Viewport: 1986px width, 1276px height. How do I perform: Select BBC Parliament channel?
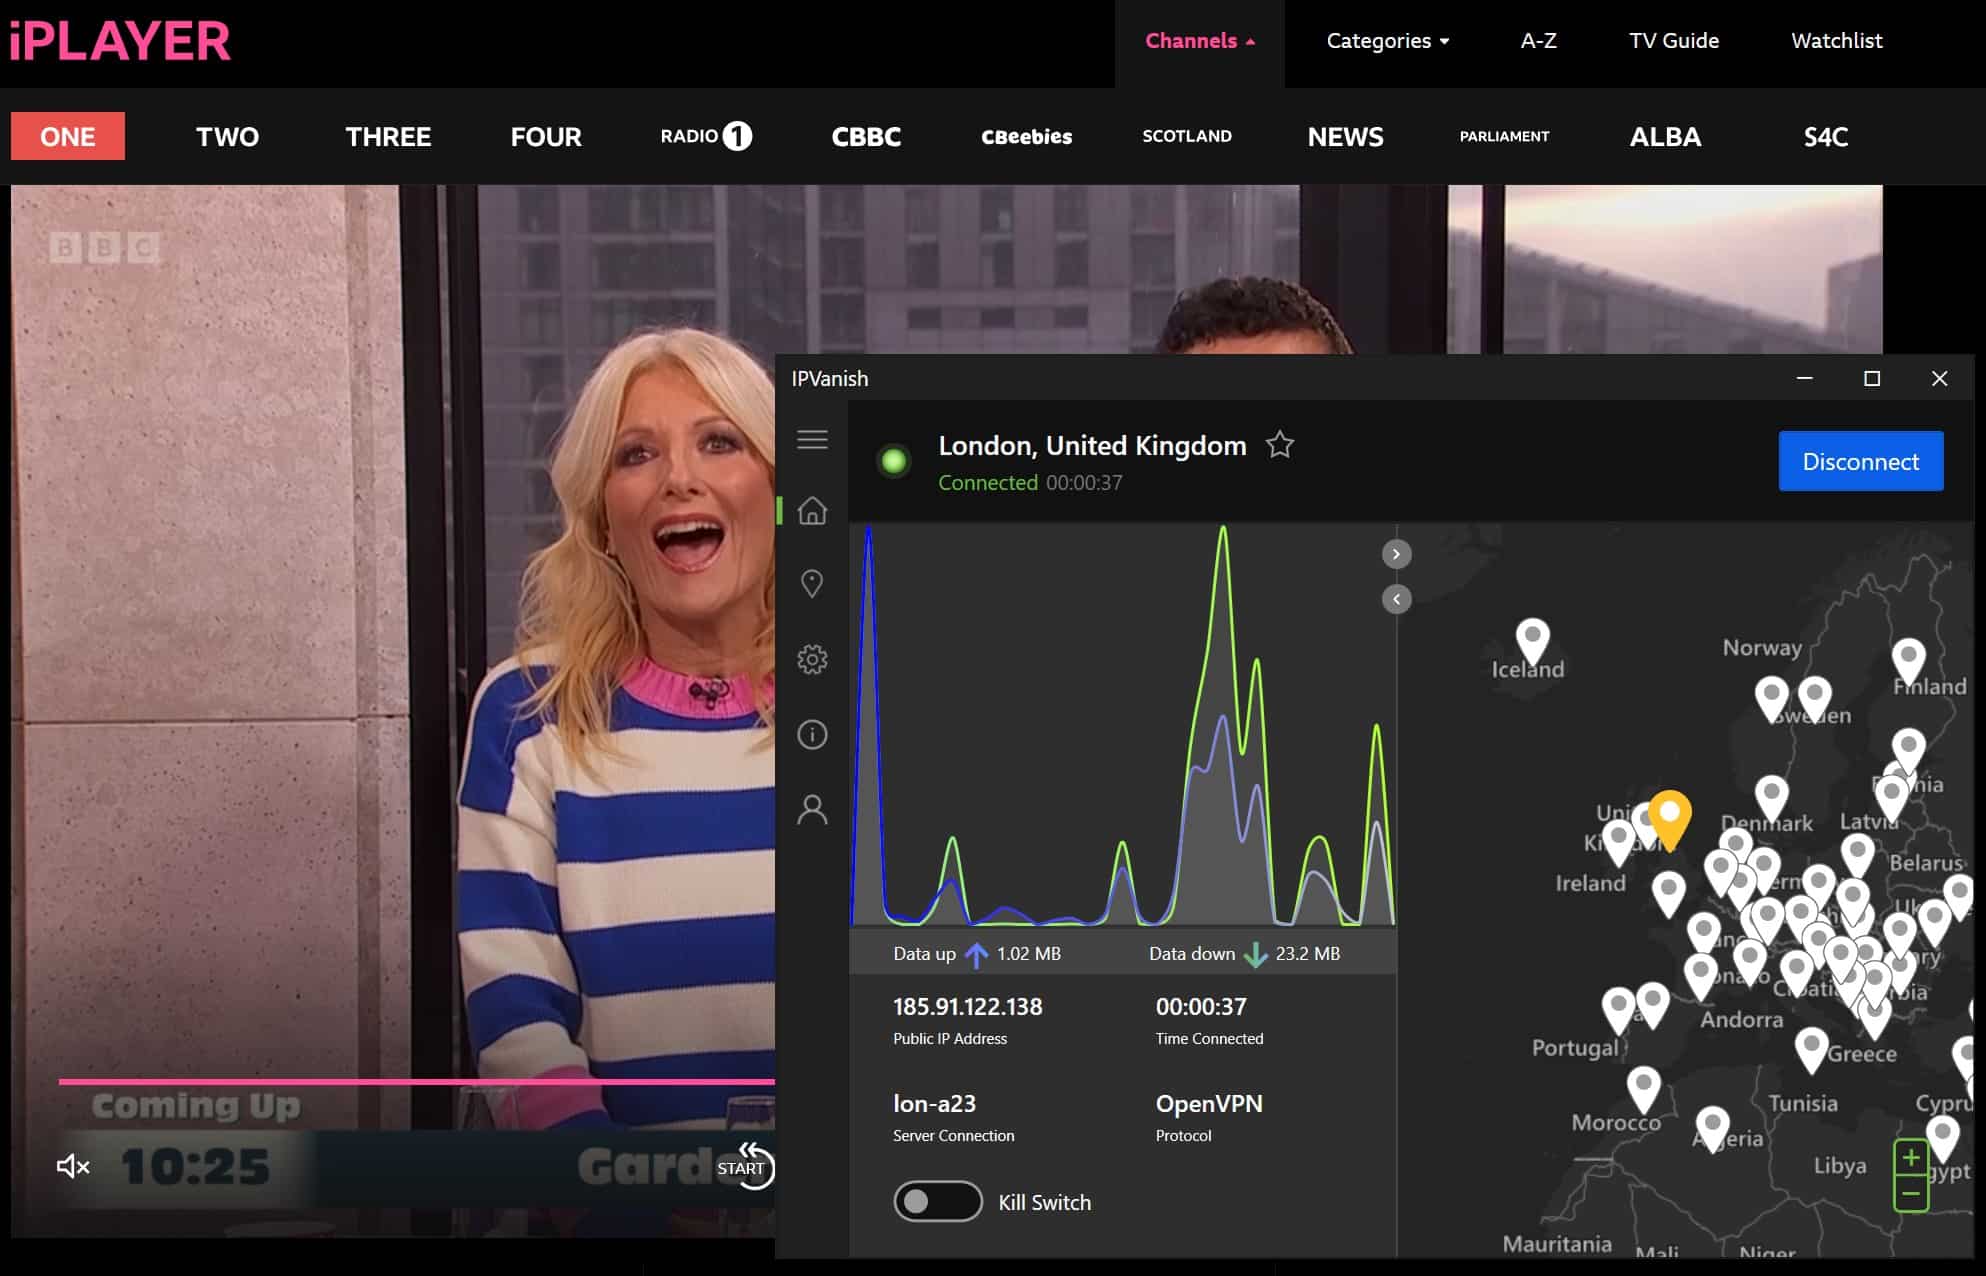[x=1504, y=136]
